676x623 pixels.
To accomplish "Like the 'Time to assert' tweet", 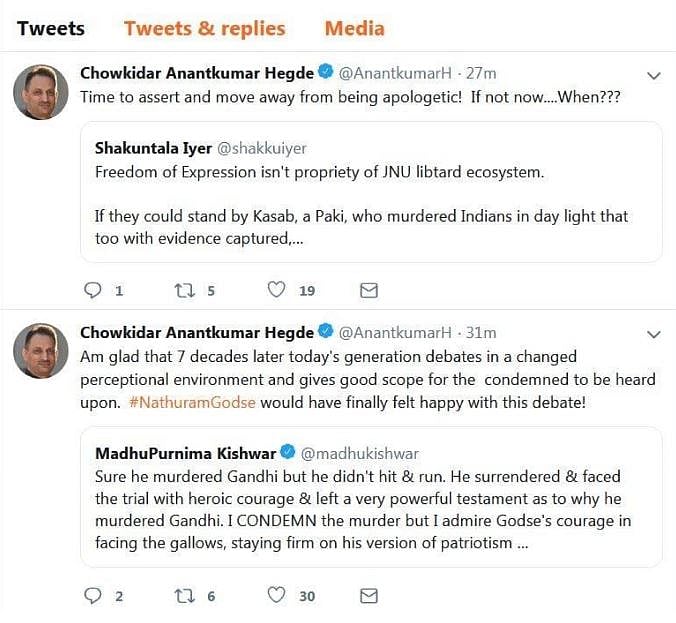I will click(277, 290).
